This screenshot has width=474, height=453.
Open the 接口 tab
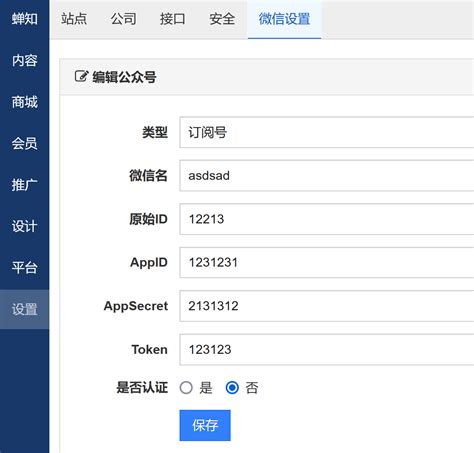pyautogui.click(x=172, y=19)
